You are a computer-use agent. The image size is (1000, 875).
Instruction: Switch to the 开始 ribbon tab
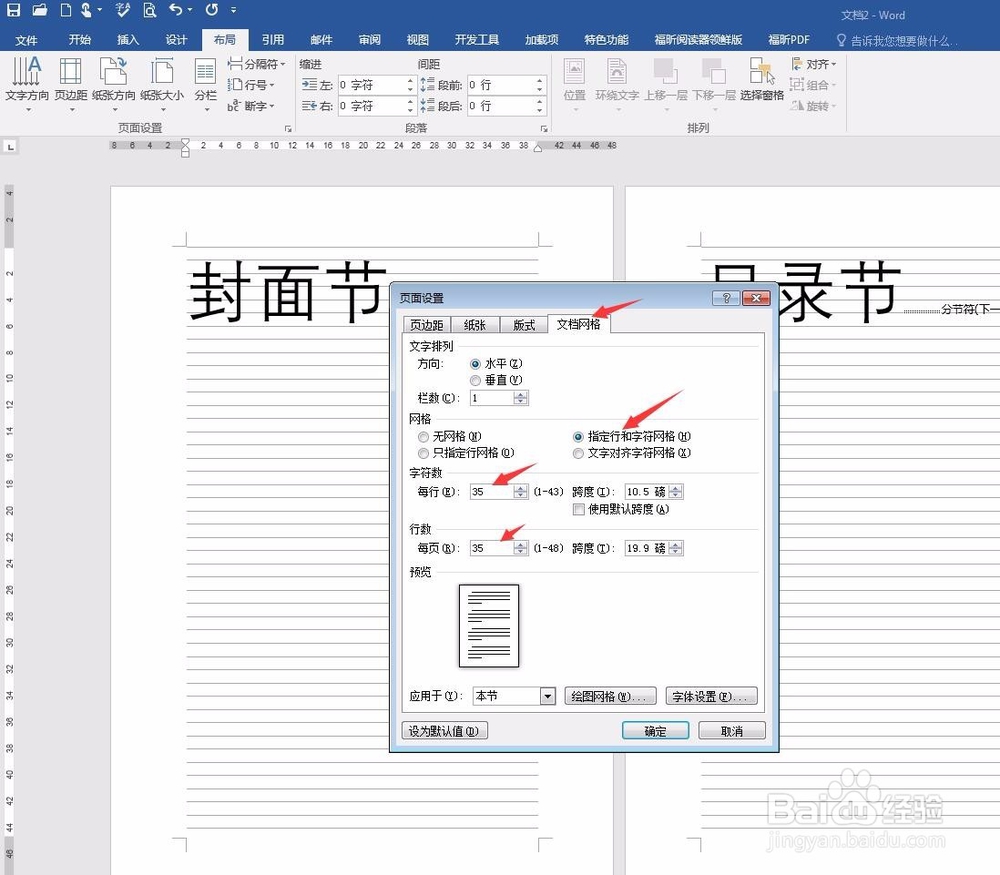tap(78, 39)
